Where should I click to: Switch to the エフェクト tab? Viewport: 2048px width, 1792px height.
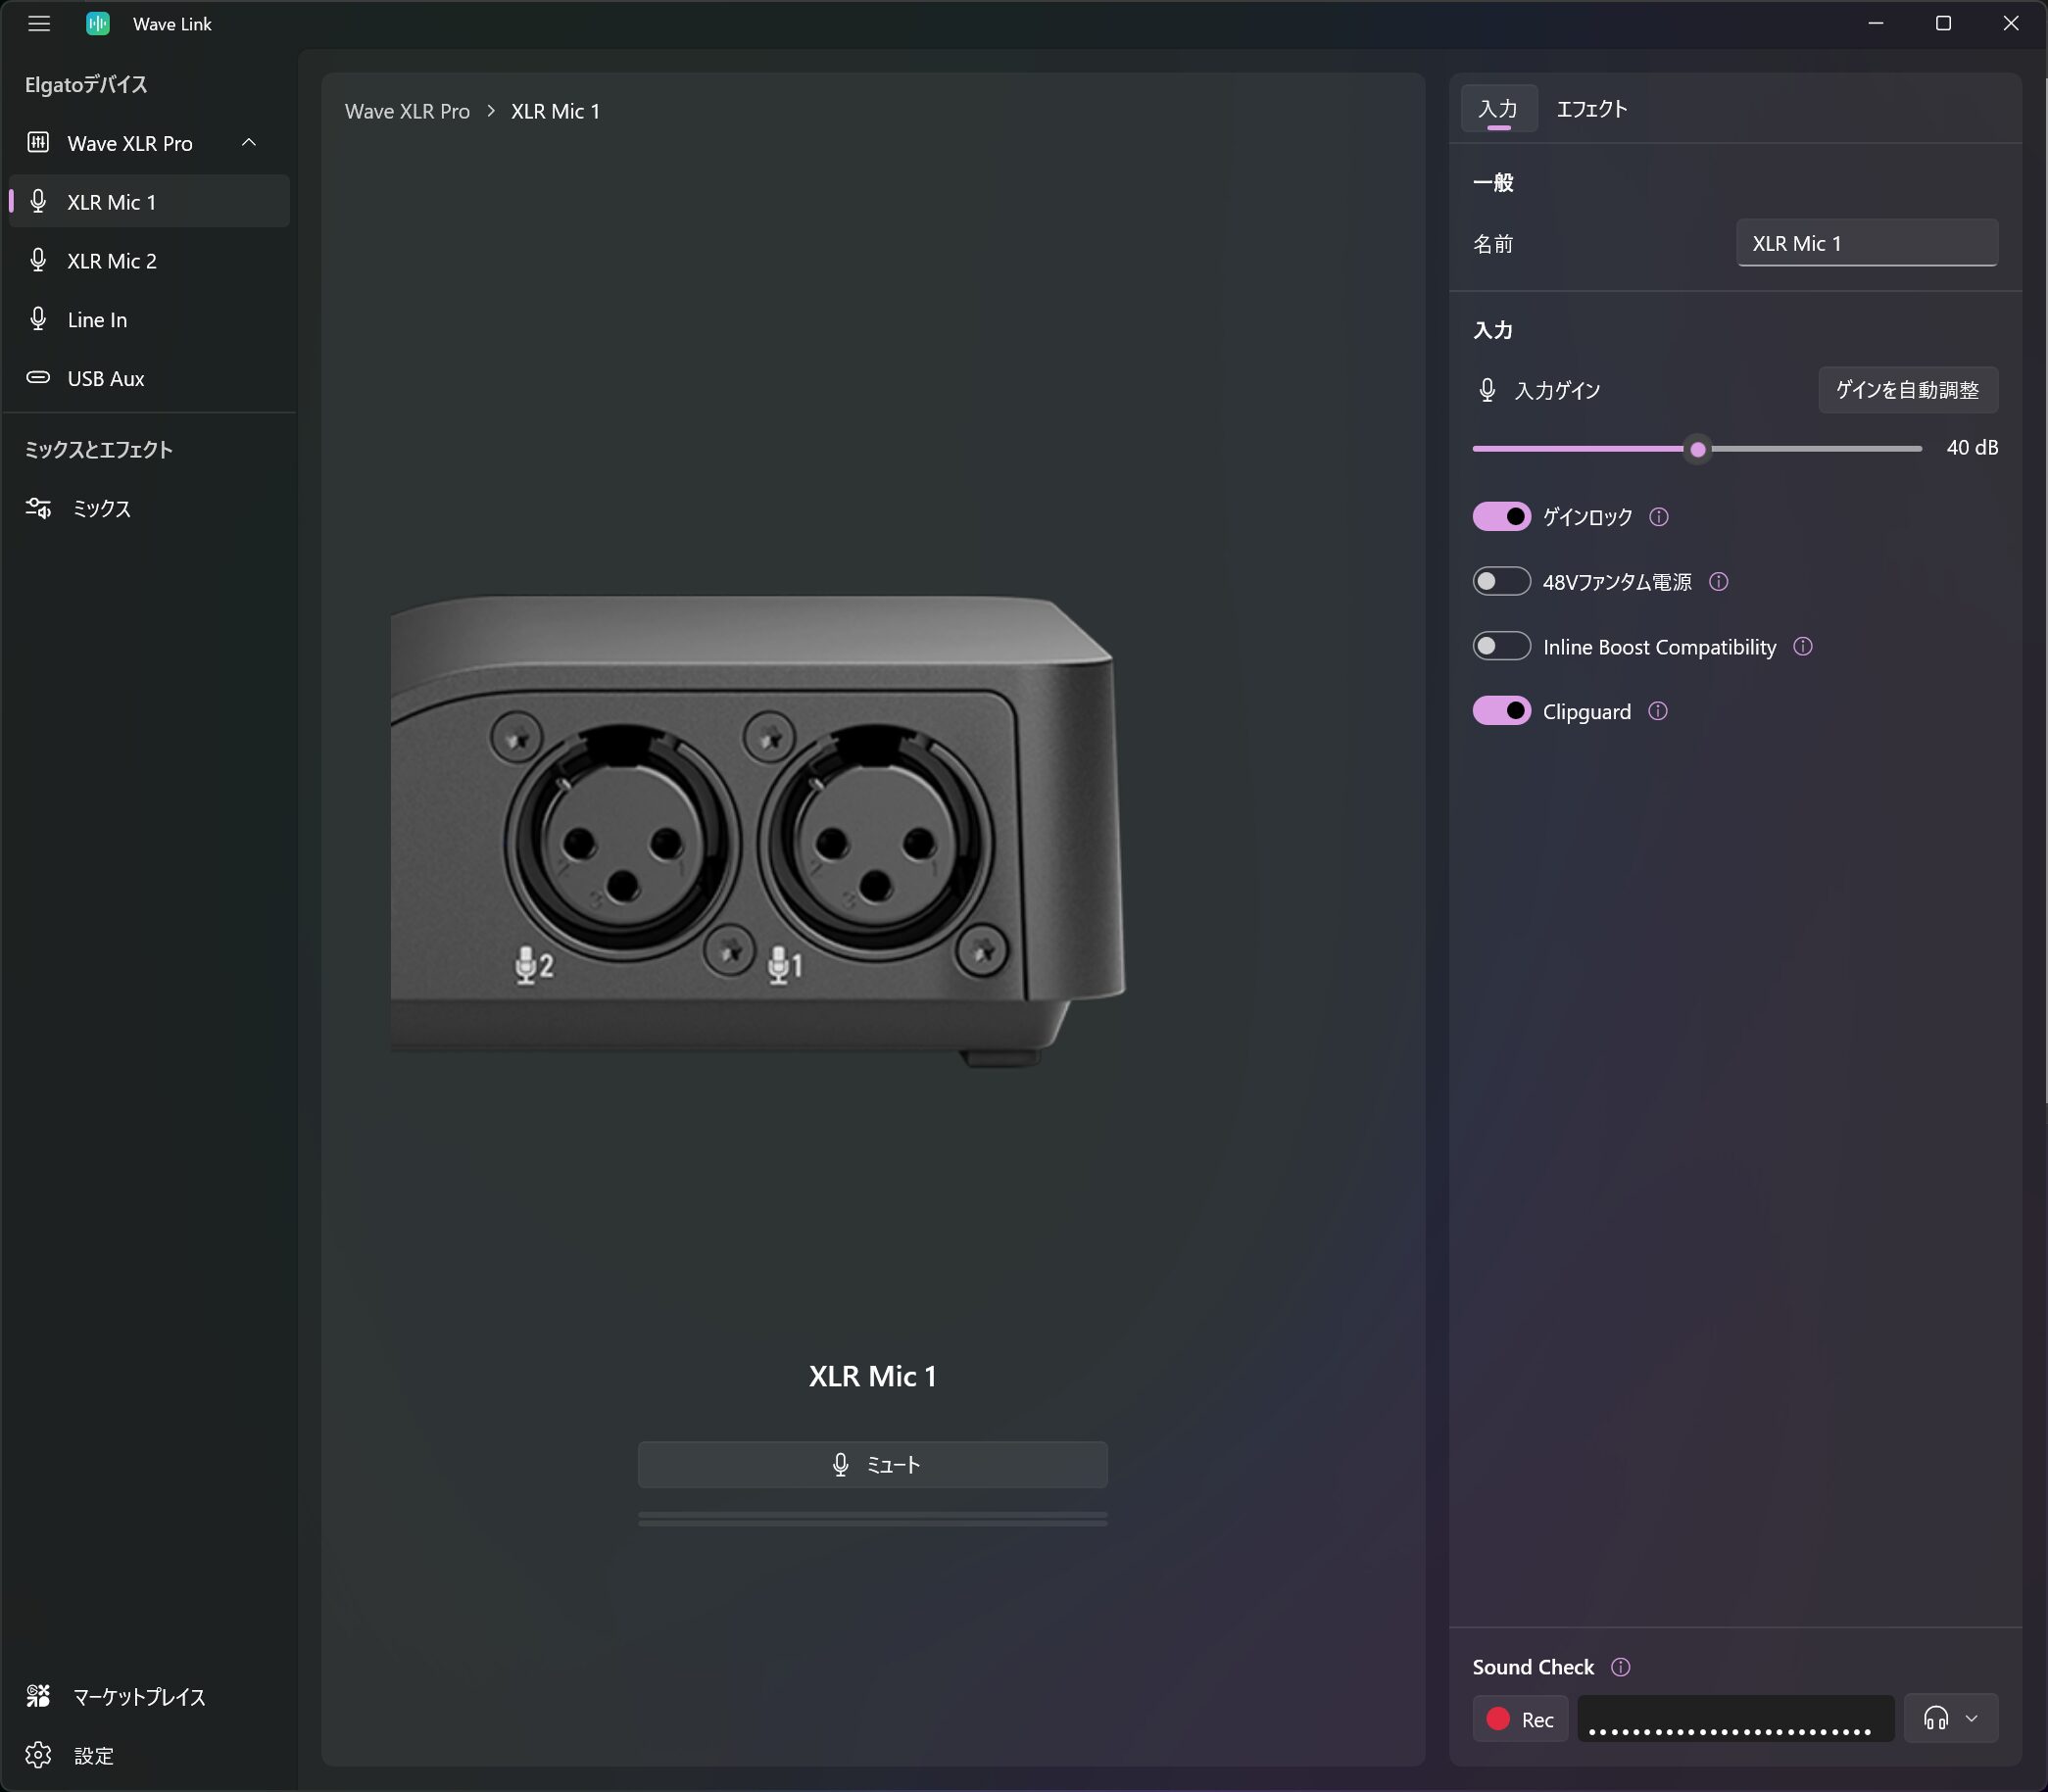[x=1591, y=108]
